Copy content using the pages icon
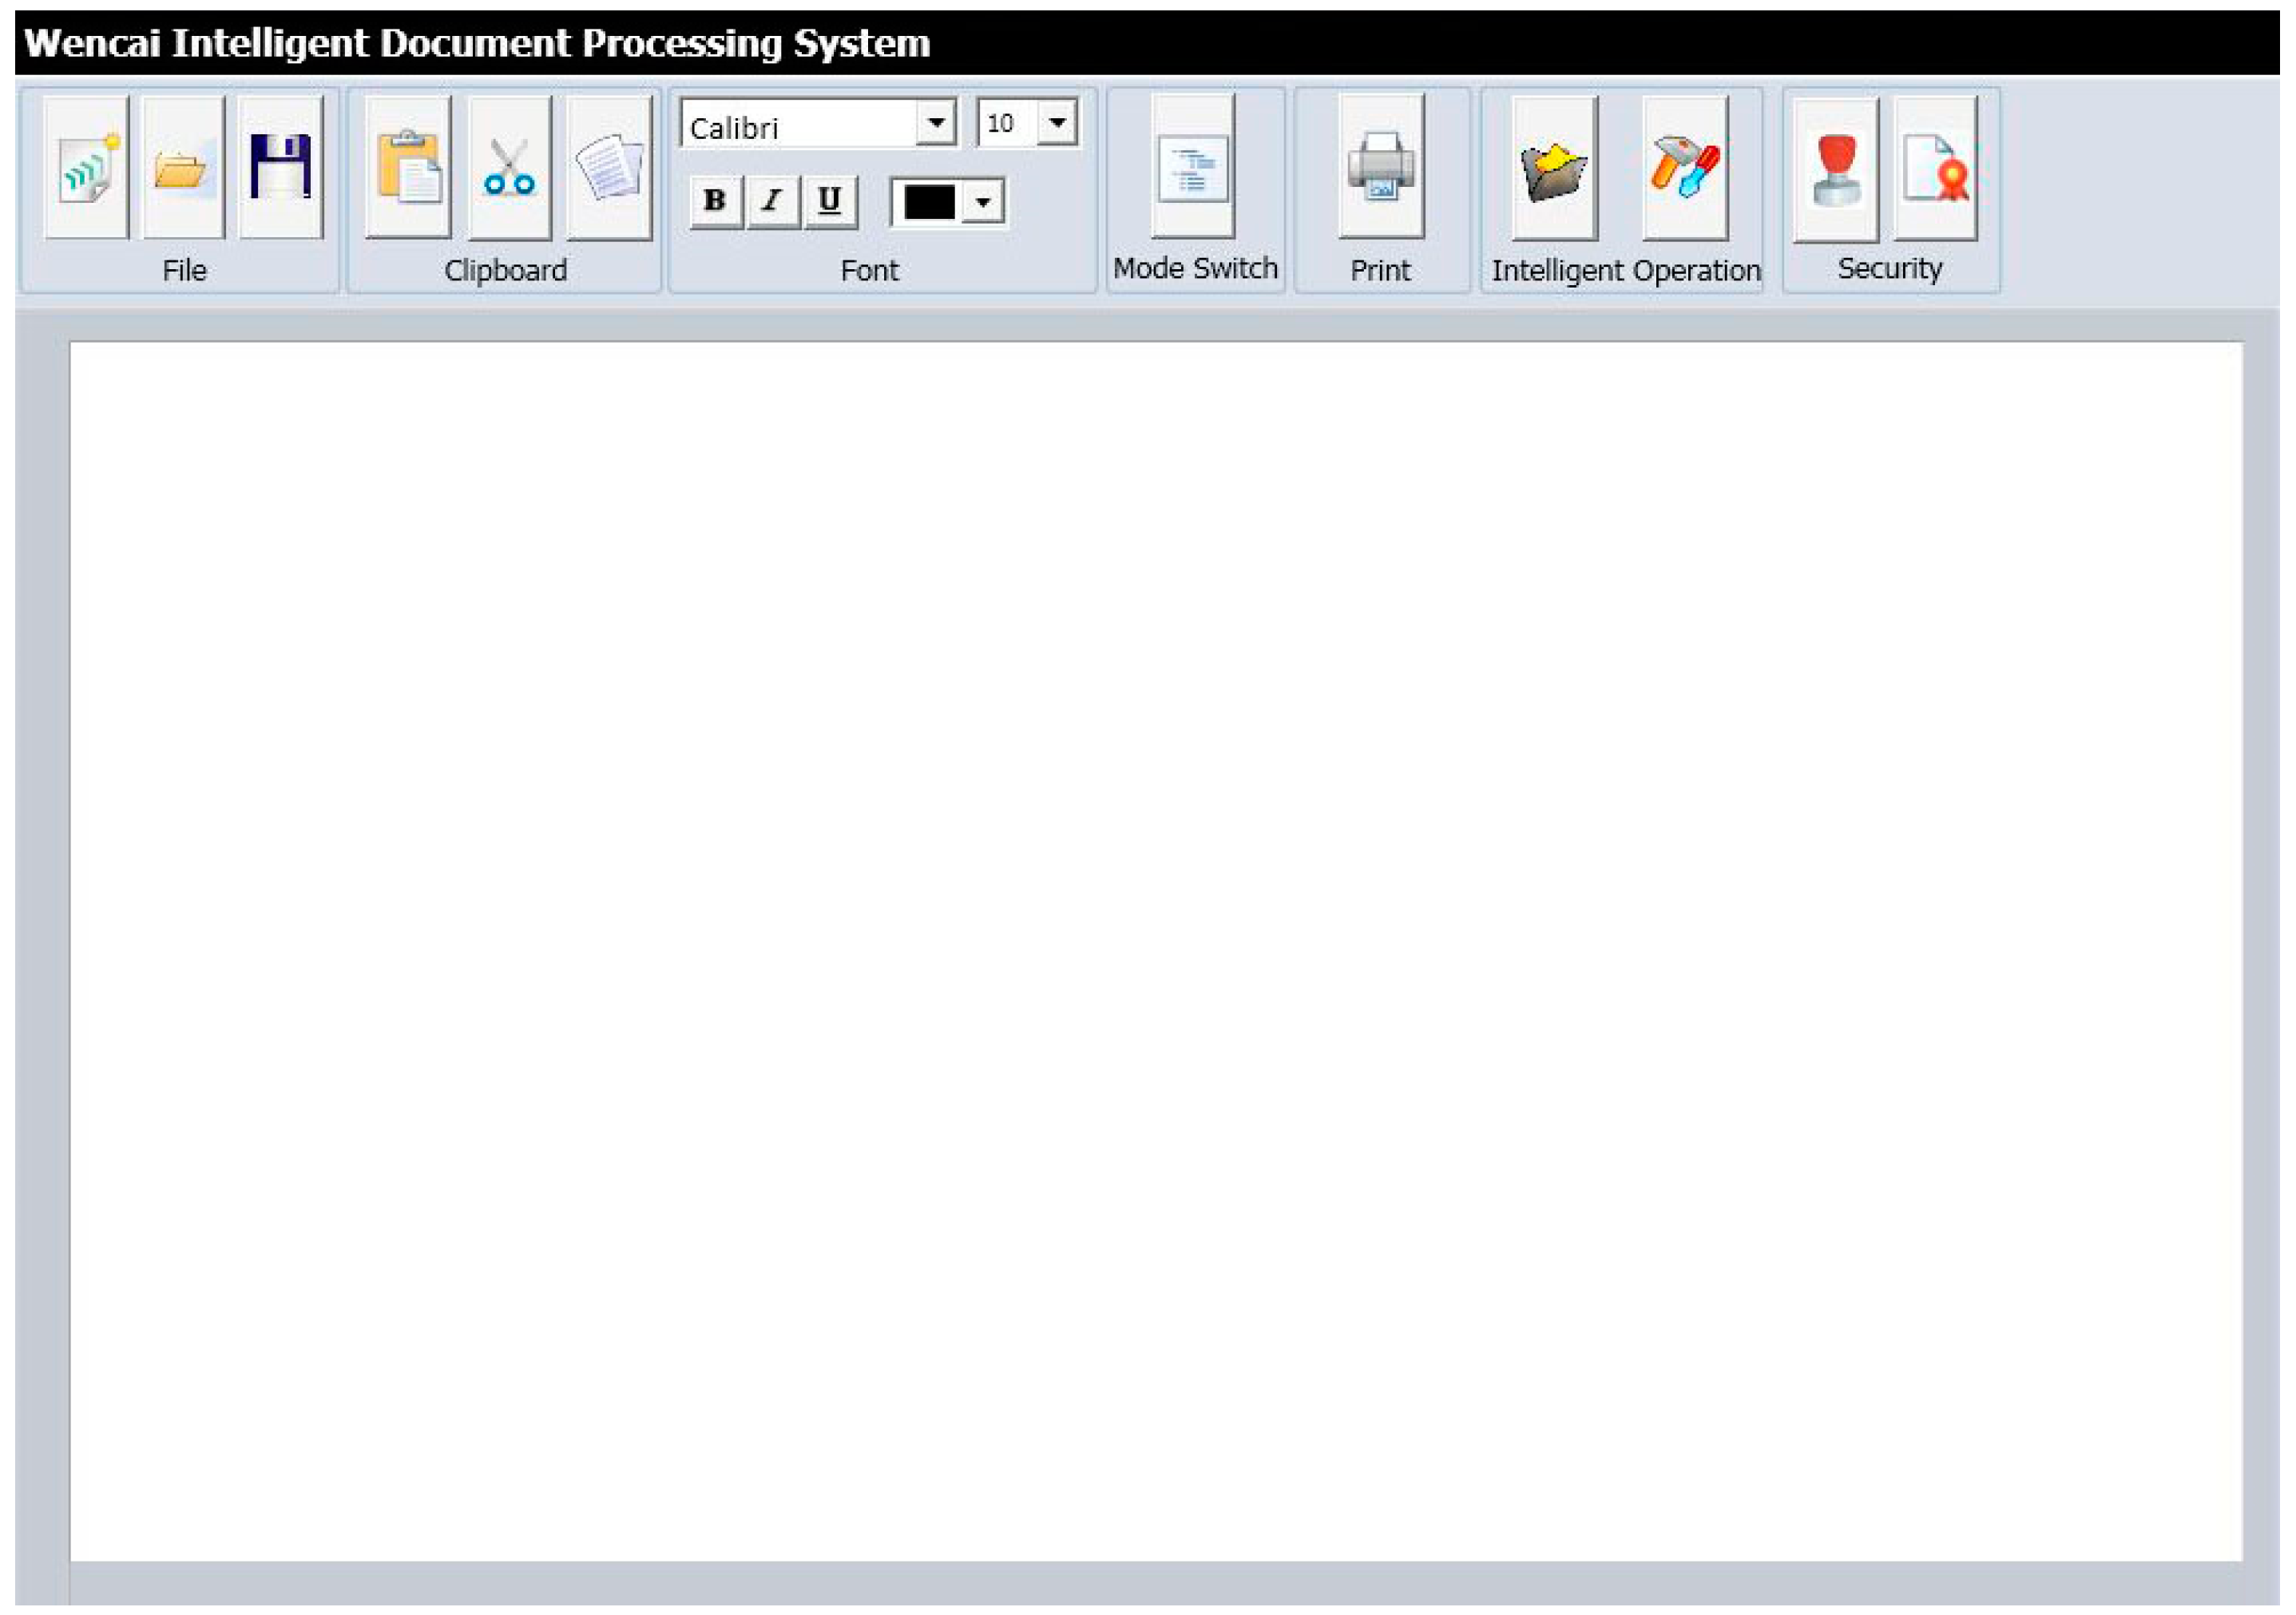This screenshot has height=1615, width=2296. (x=609, y=168)
